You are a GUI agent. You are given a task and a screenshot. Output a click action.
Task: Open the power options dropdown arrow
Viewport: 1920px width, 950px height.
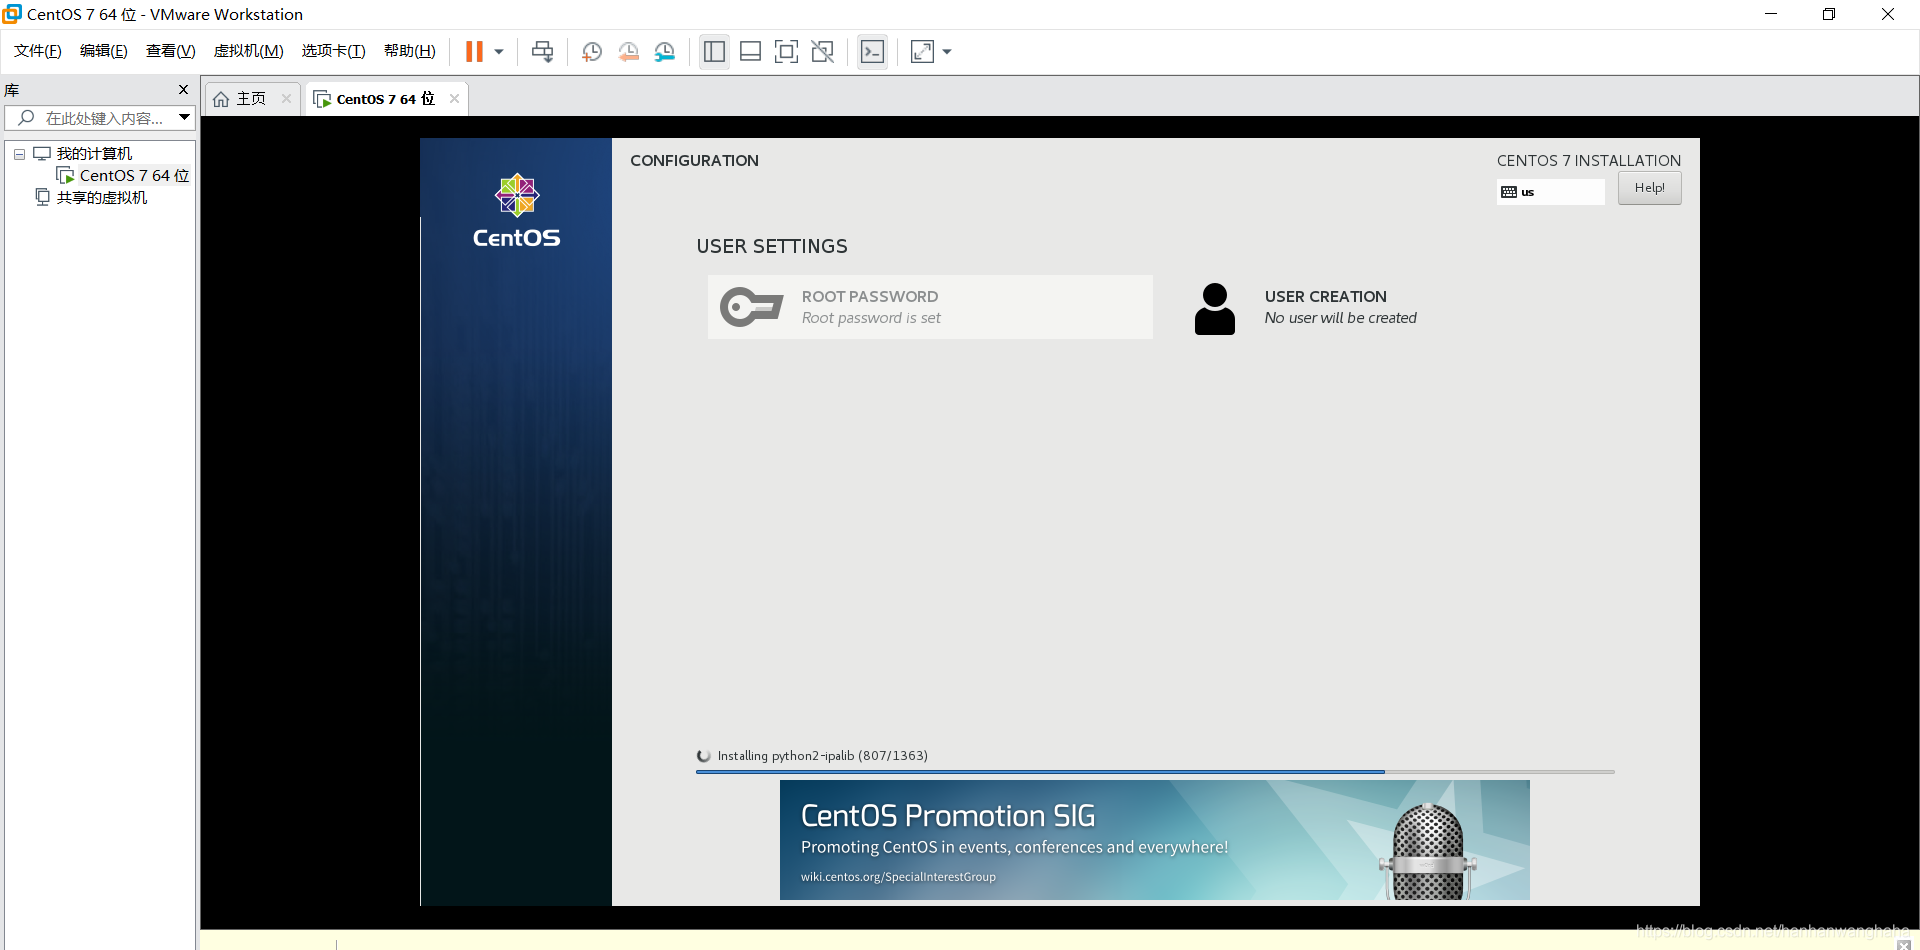tap(499, 52)
